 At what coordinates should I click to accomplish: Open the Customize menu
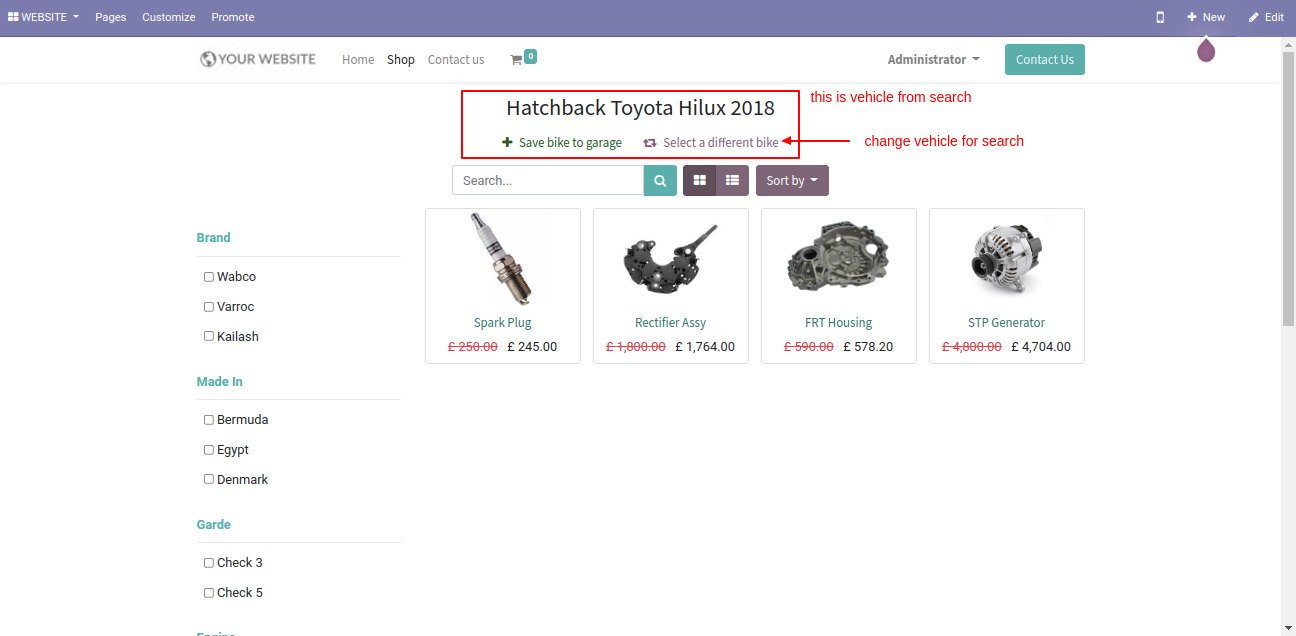[169, 17]
